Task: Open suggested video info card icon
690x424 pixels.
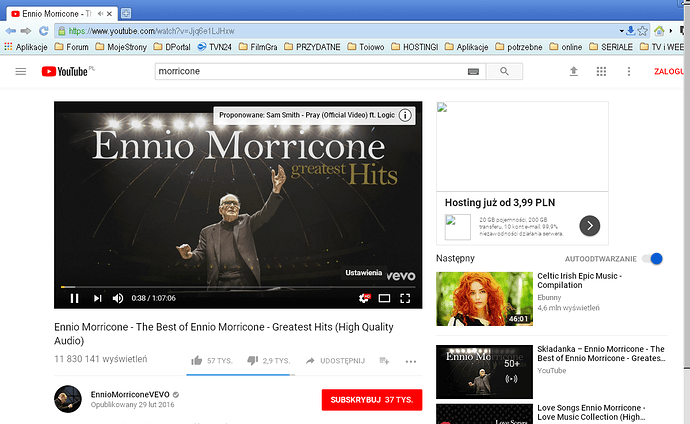Action: coord(405,115)
